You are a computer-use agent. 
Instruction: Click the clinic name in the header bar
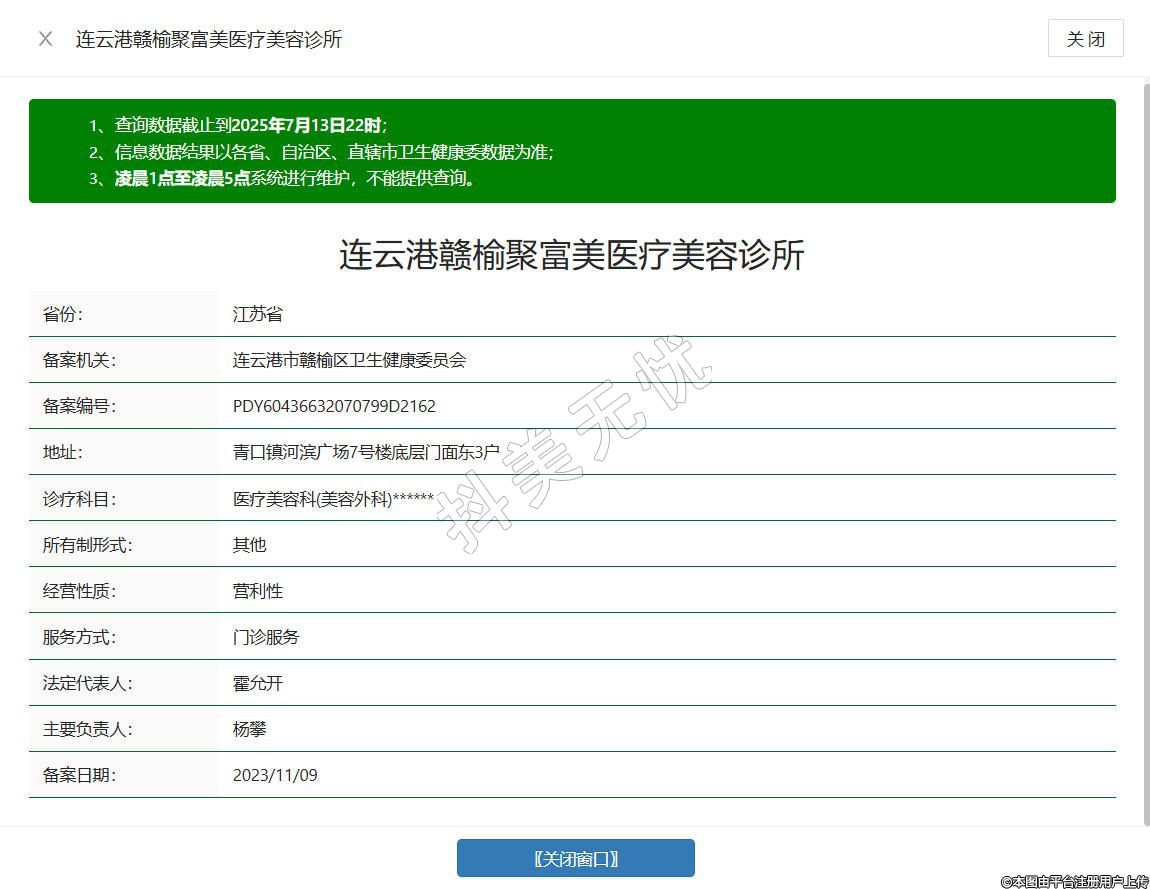209,39
